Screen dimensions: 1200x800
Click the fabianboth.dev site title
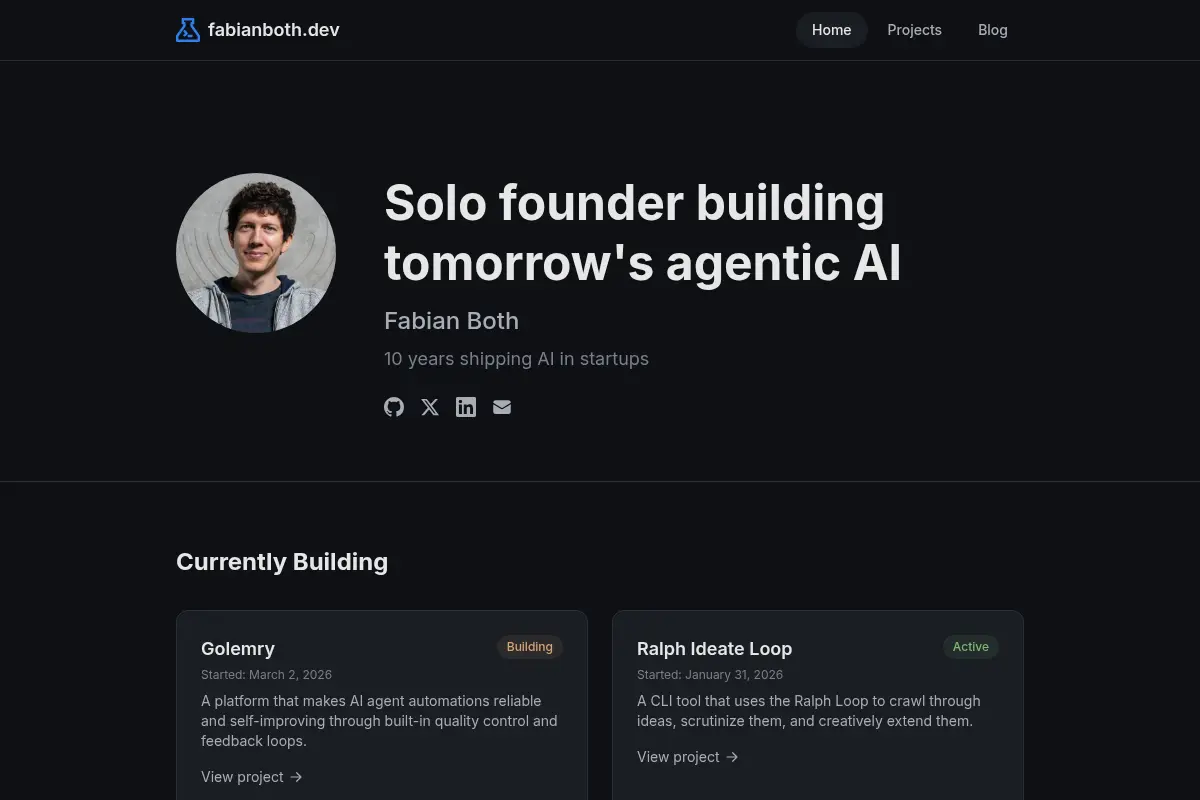pyautogui.click(x=273, y=30)
